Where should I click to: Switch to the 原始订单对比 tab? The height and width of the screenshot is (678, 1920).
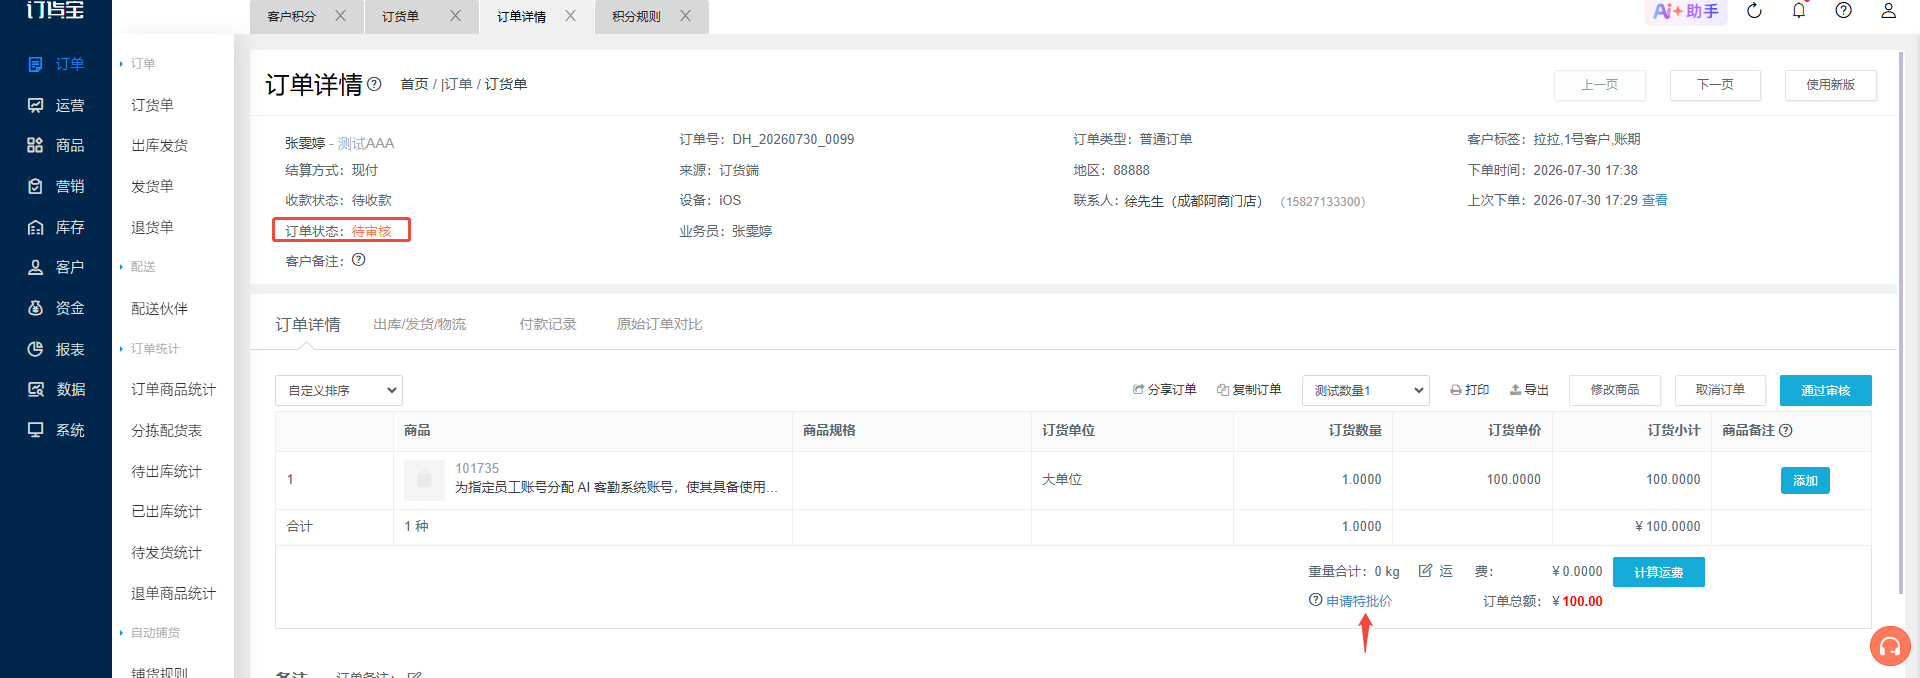pos(659,324)
